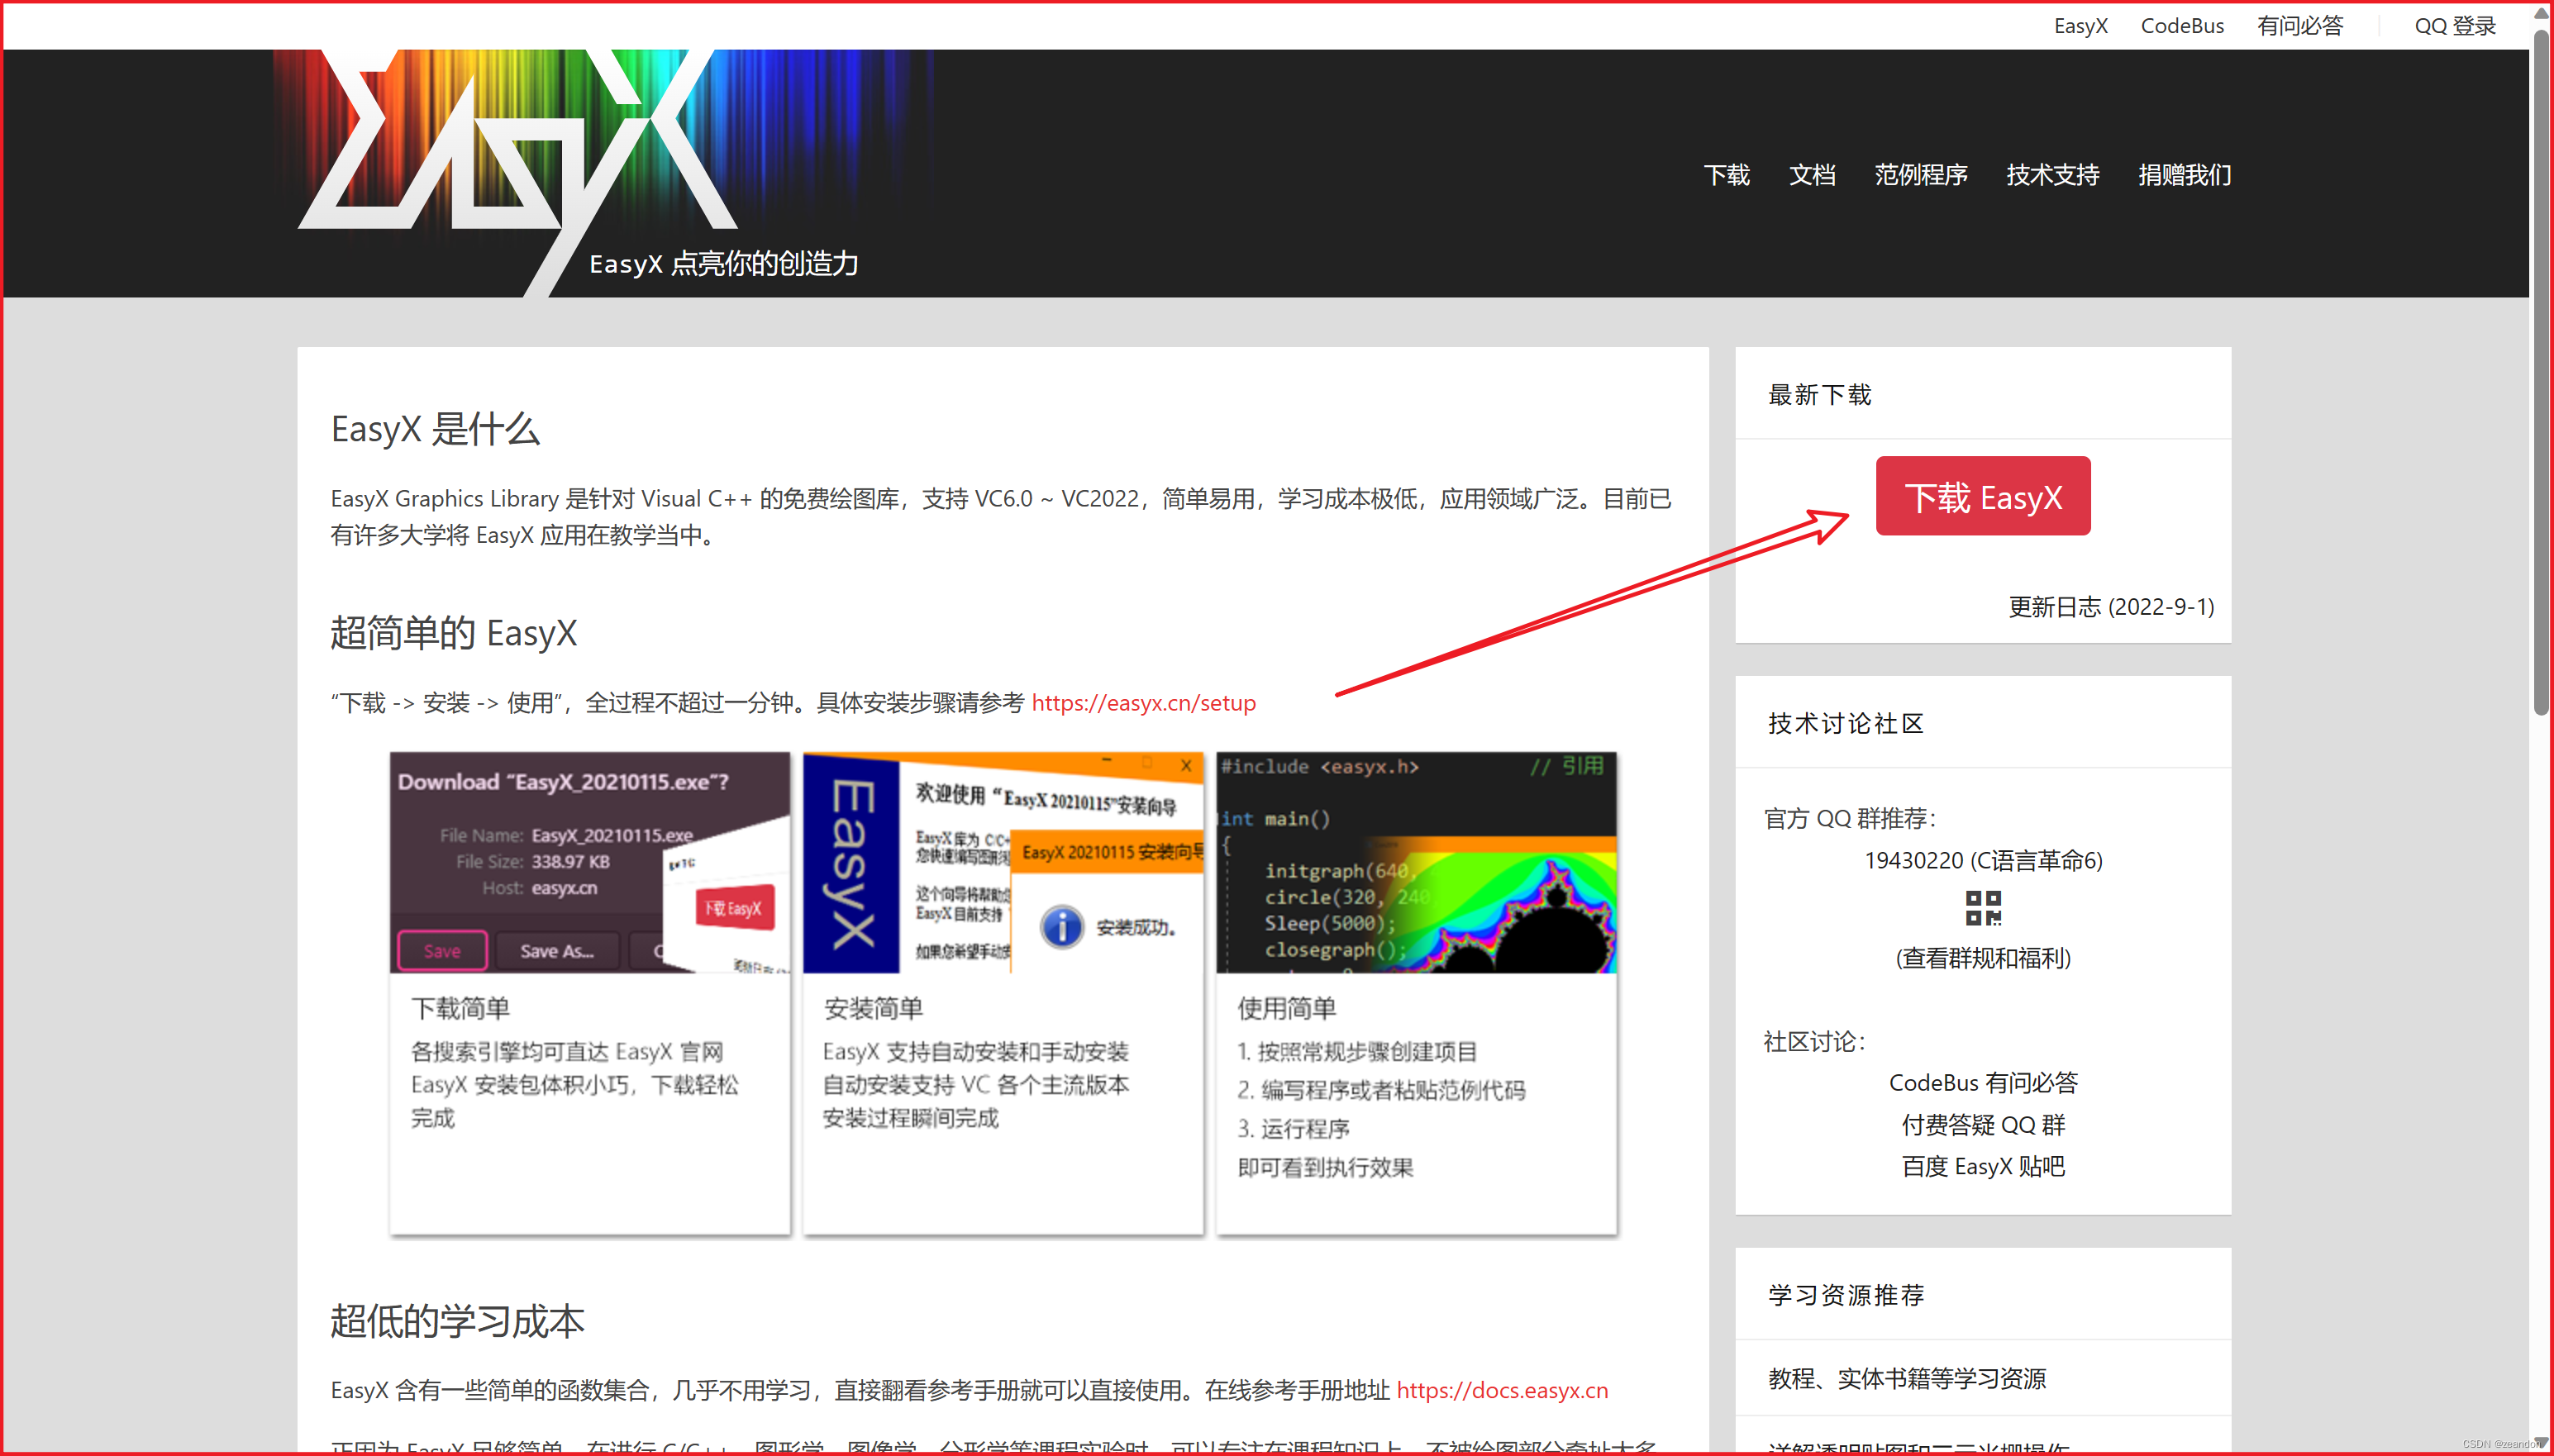Click the red 下载 EasyX button
The width and height of the screenshot is (2554, 1456).
[x=1983, y=496]
